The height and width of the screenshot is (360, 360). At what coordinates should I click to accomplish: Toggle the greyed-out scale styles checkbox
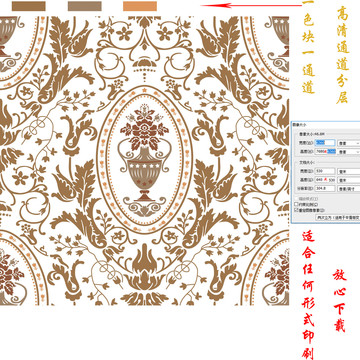(x=296, y=199)
